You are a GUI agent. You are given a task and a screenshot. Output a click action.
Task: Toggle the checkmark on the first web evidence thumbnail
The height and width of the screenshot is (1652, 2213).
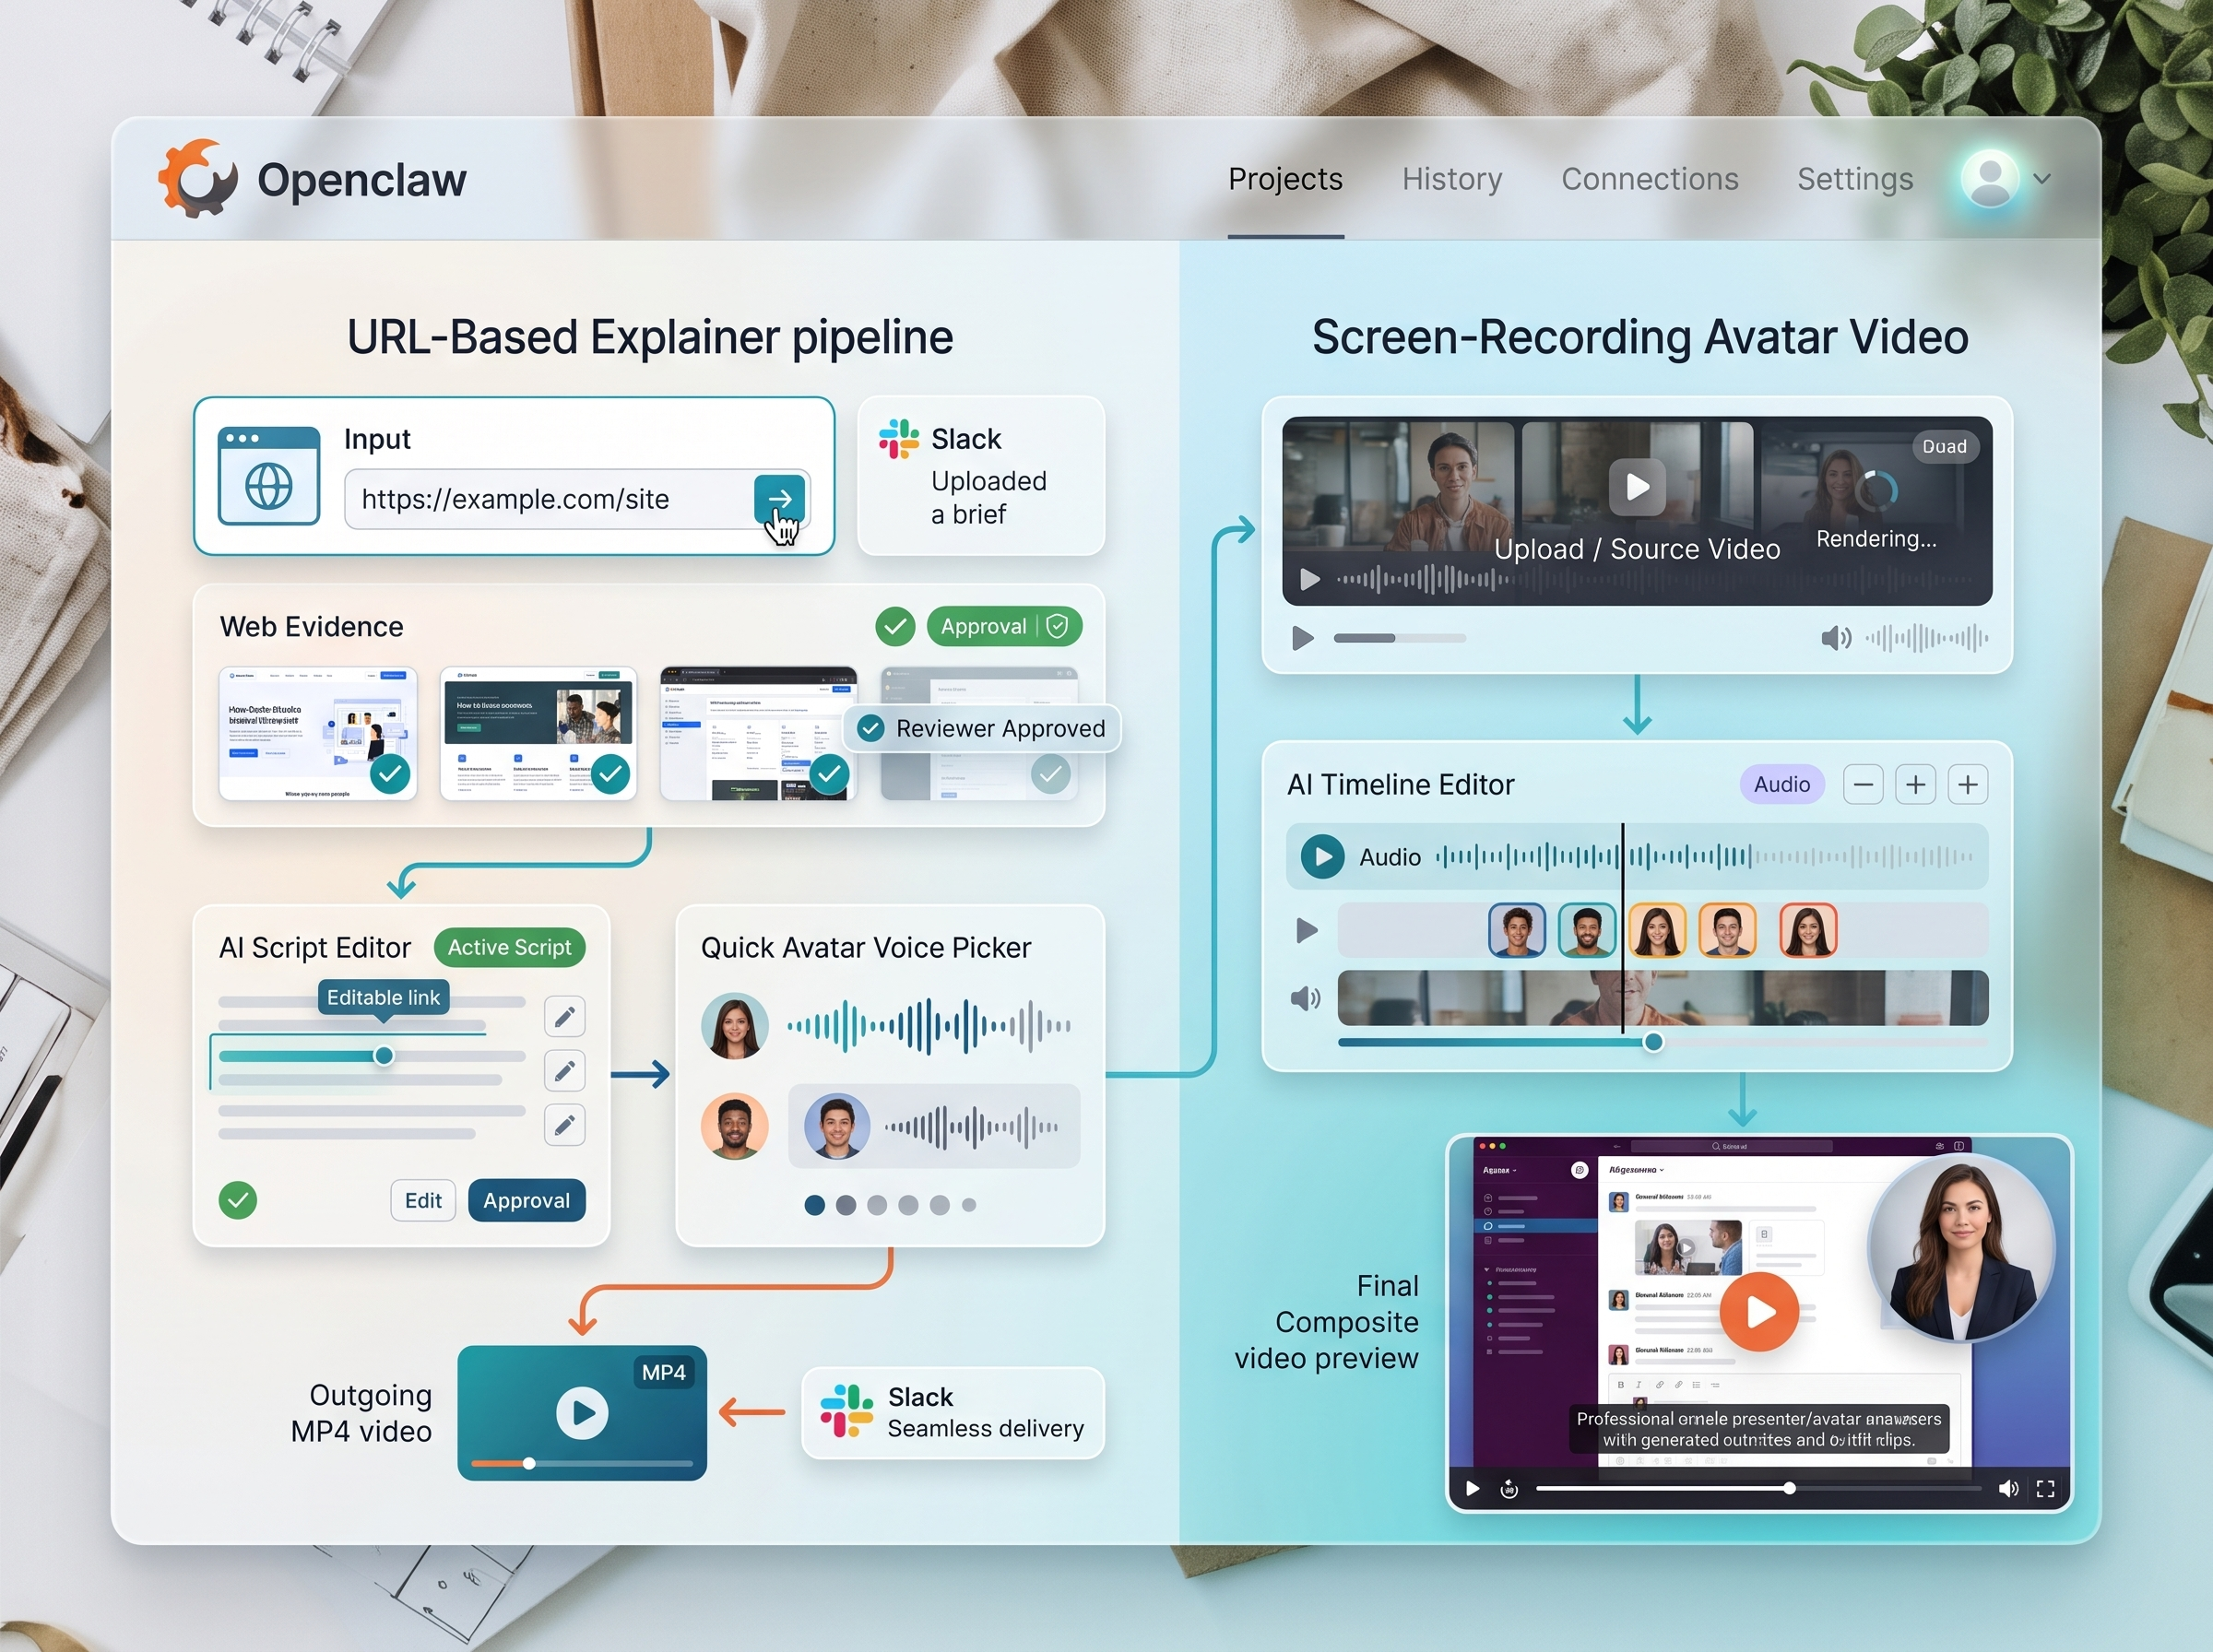[391, 773]
